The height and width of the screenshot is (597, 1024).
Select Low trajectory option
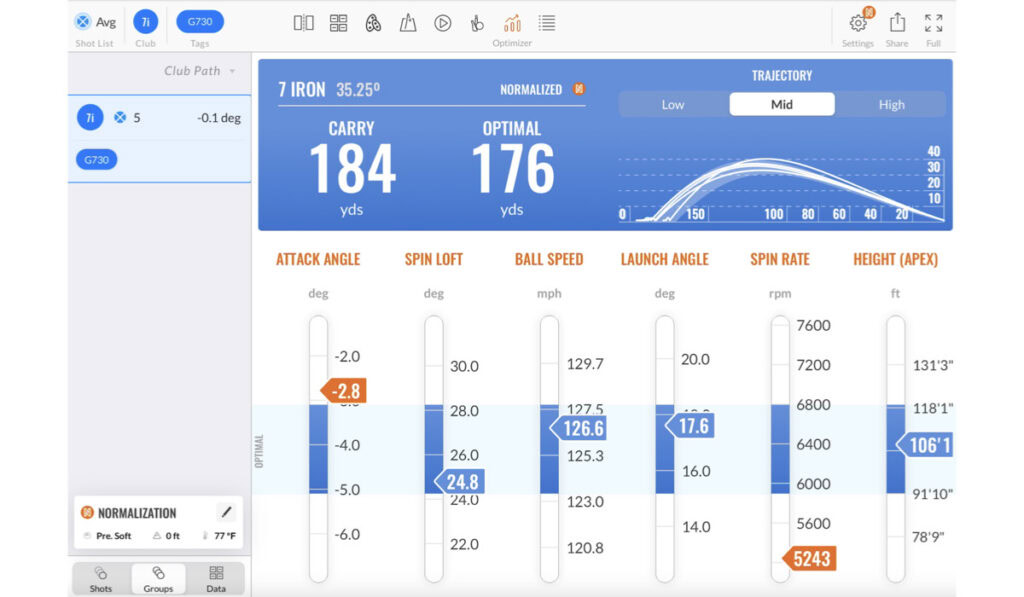(673, 105)
